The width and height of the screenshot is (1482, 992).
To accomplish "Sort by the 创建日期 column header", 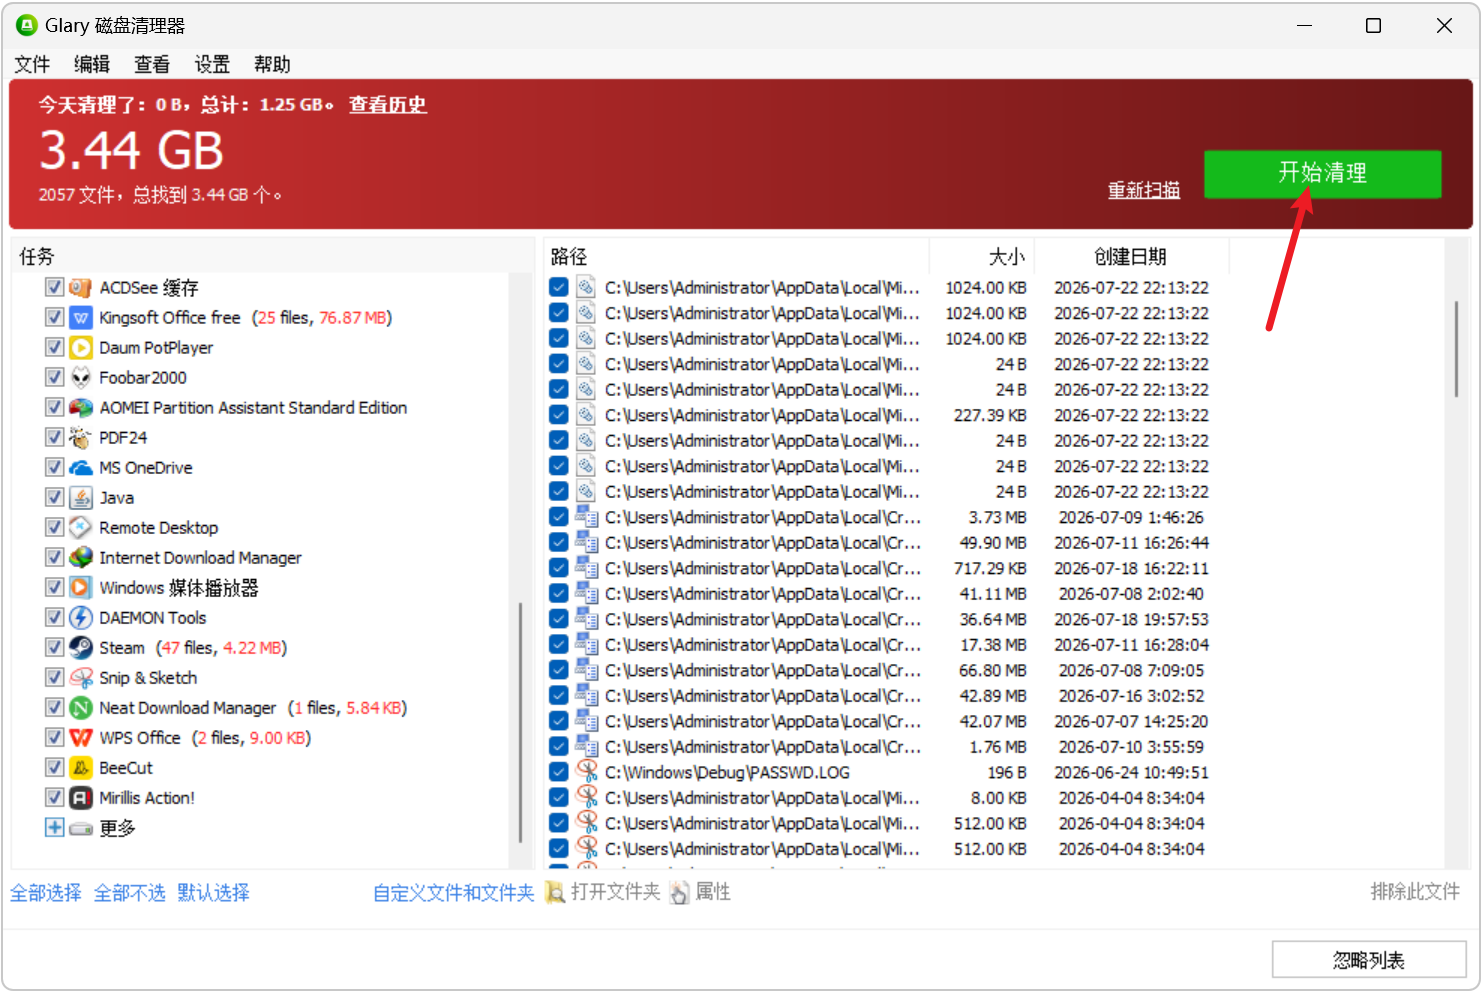I will click(x=1131, y=257).
